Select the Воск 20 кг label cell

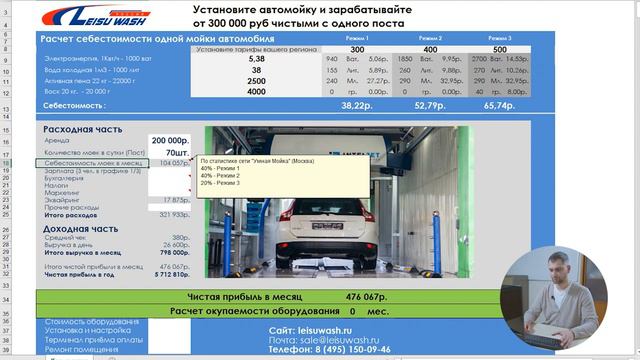pos(77,91)
